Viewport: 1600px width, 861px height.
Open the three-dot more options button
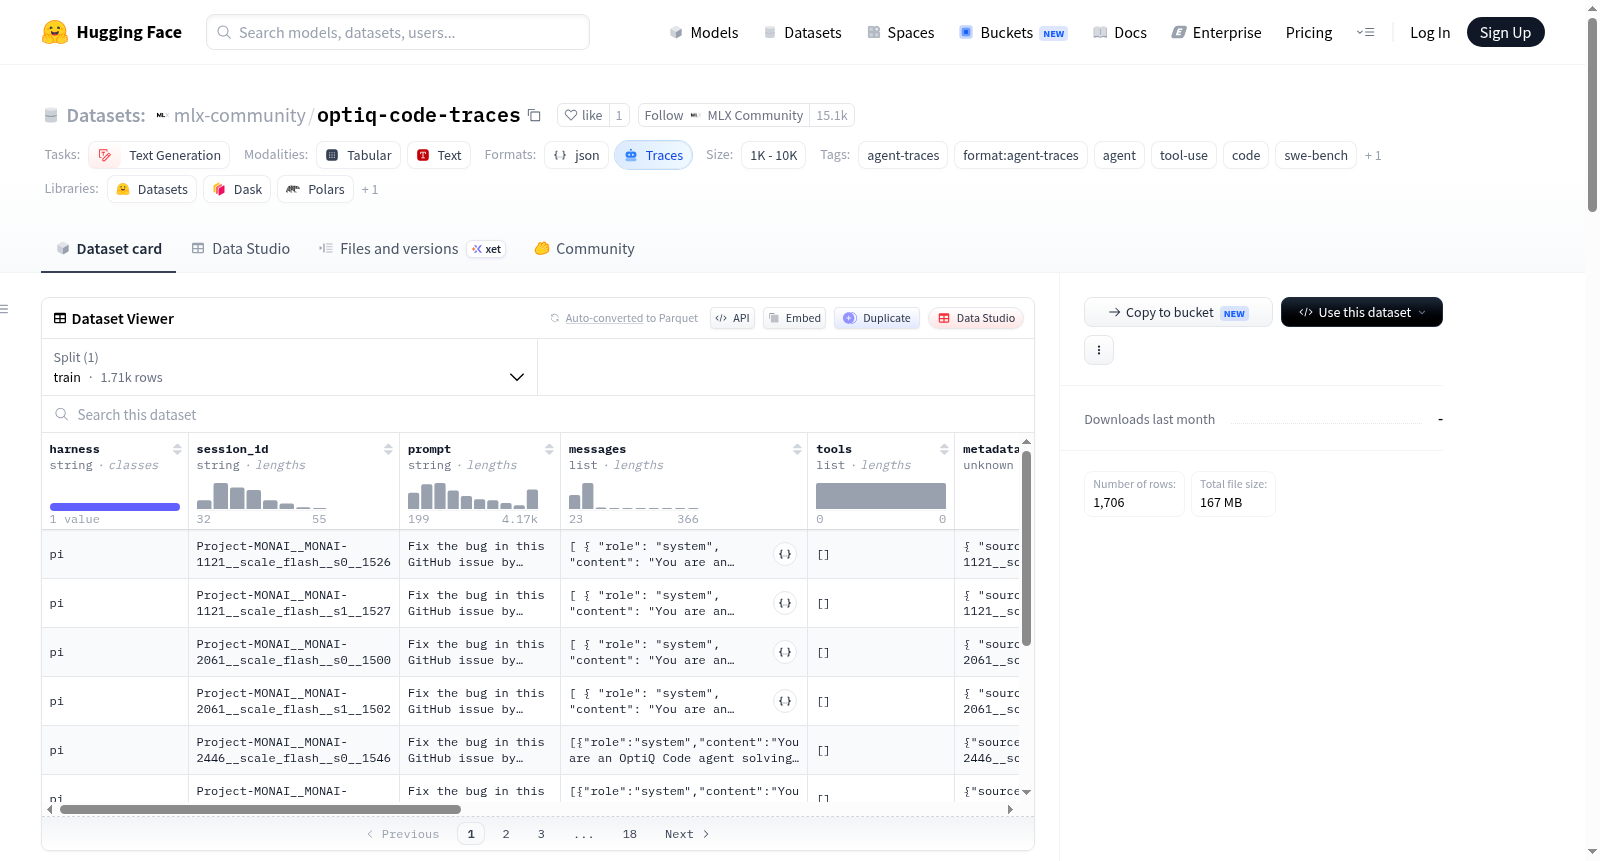pyautogui.click(x=1099, y=350)
